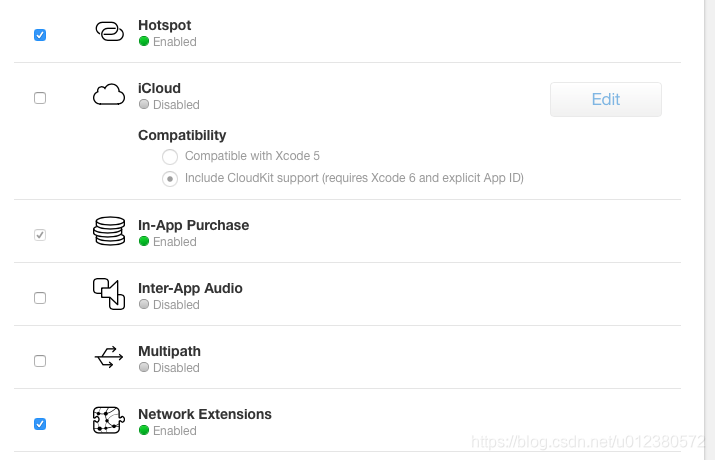
Task: Click the In-App Purchase heading text
Action: click(193, 225)
